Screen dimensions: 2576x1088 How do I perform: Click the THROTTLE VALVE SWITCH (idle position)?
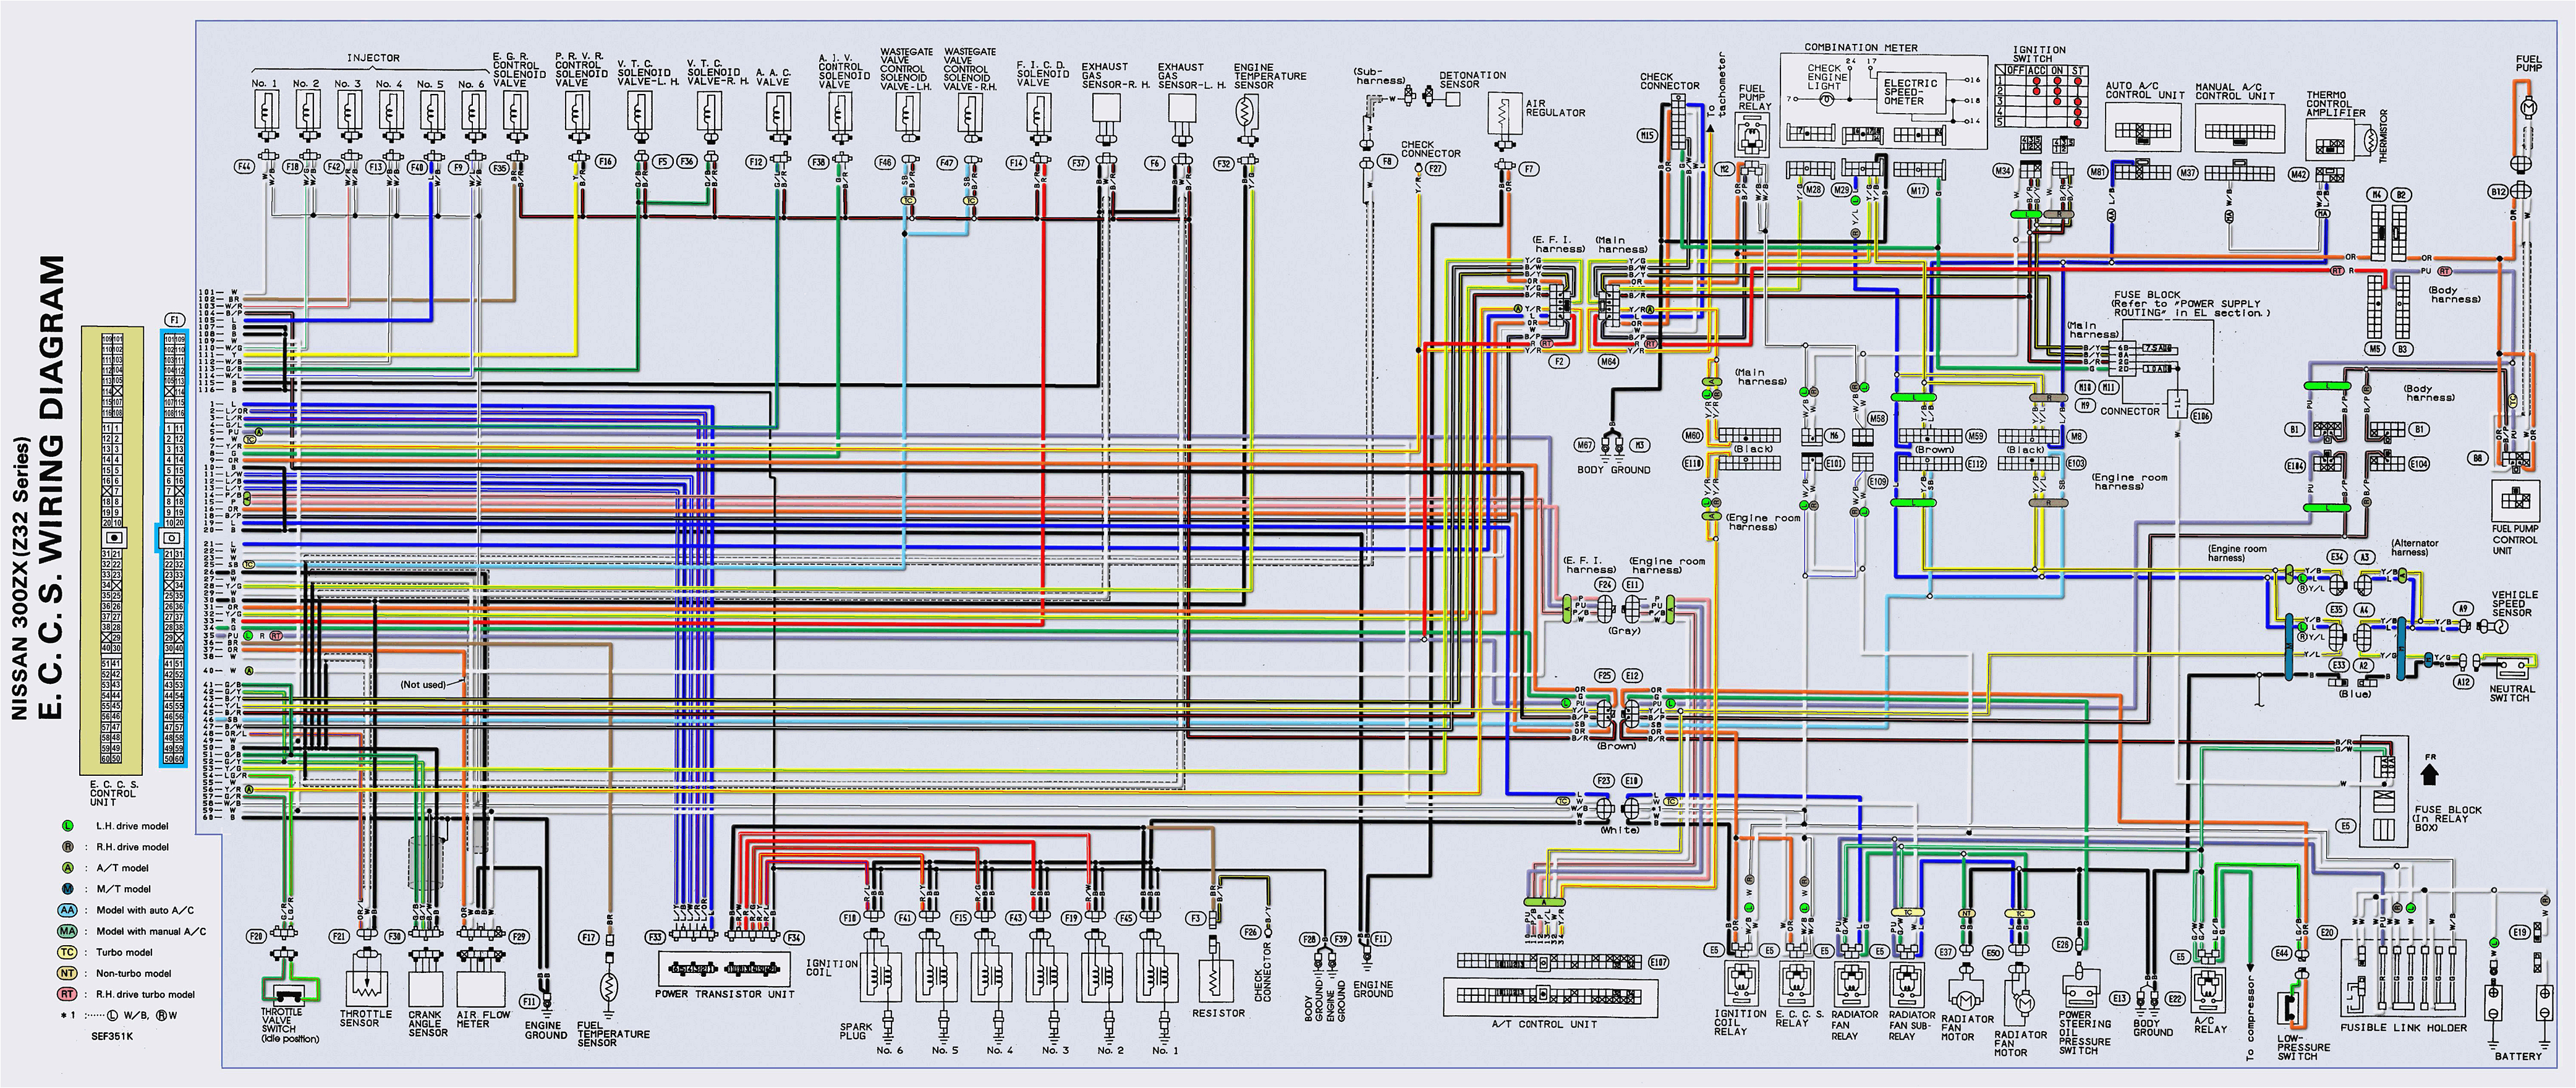289,995
